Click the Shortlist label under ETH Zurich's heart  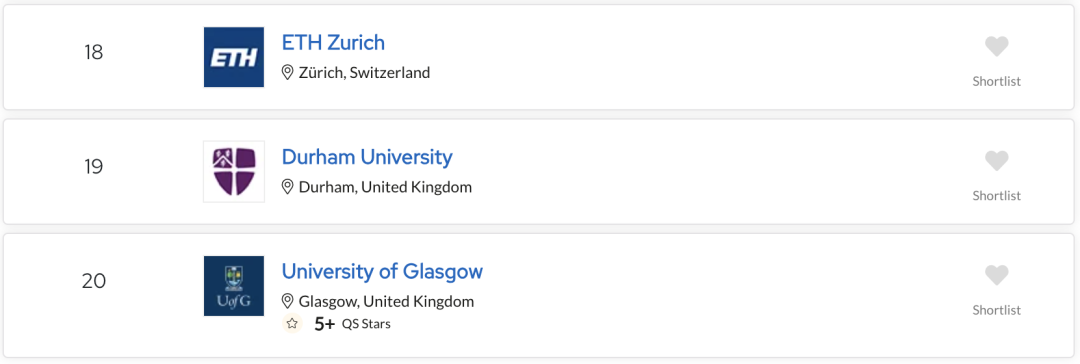[x=996, y=81]
